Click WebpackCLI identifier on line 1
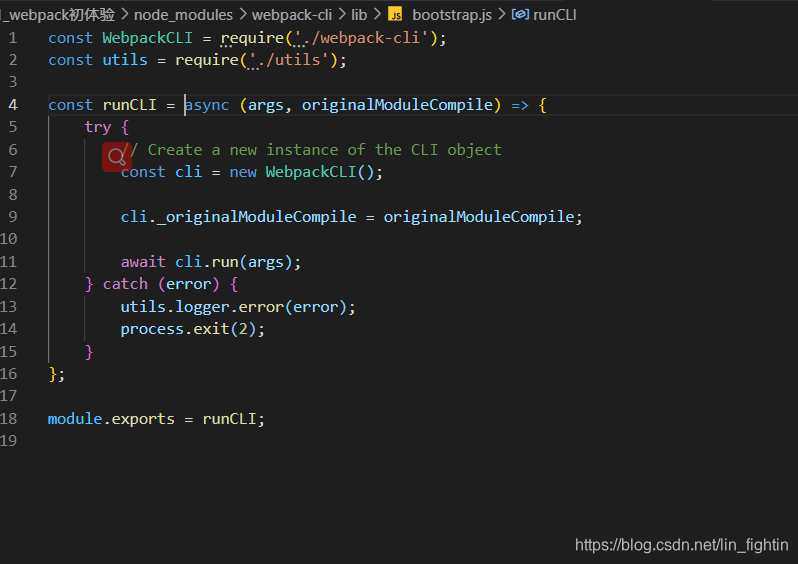The image size is (798, 564). [147, 38]
